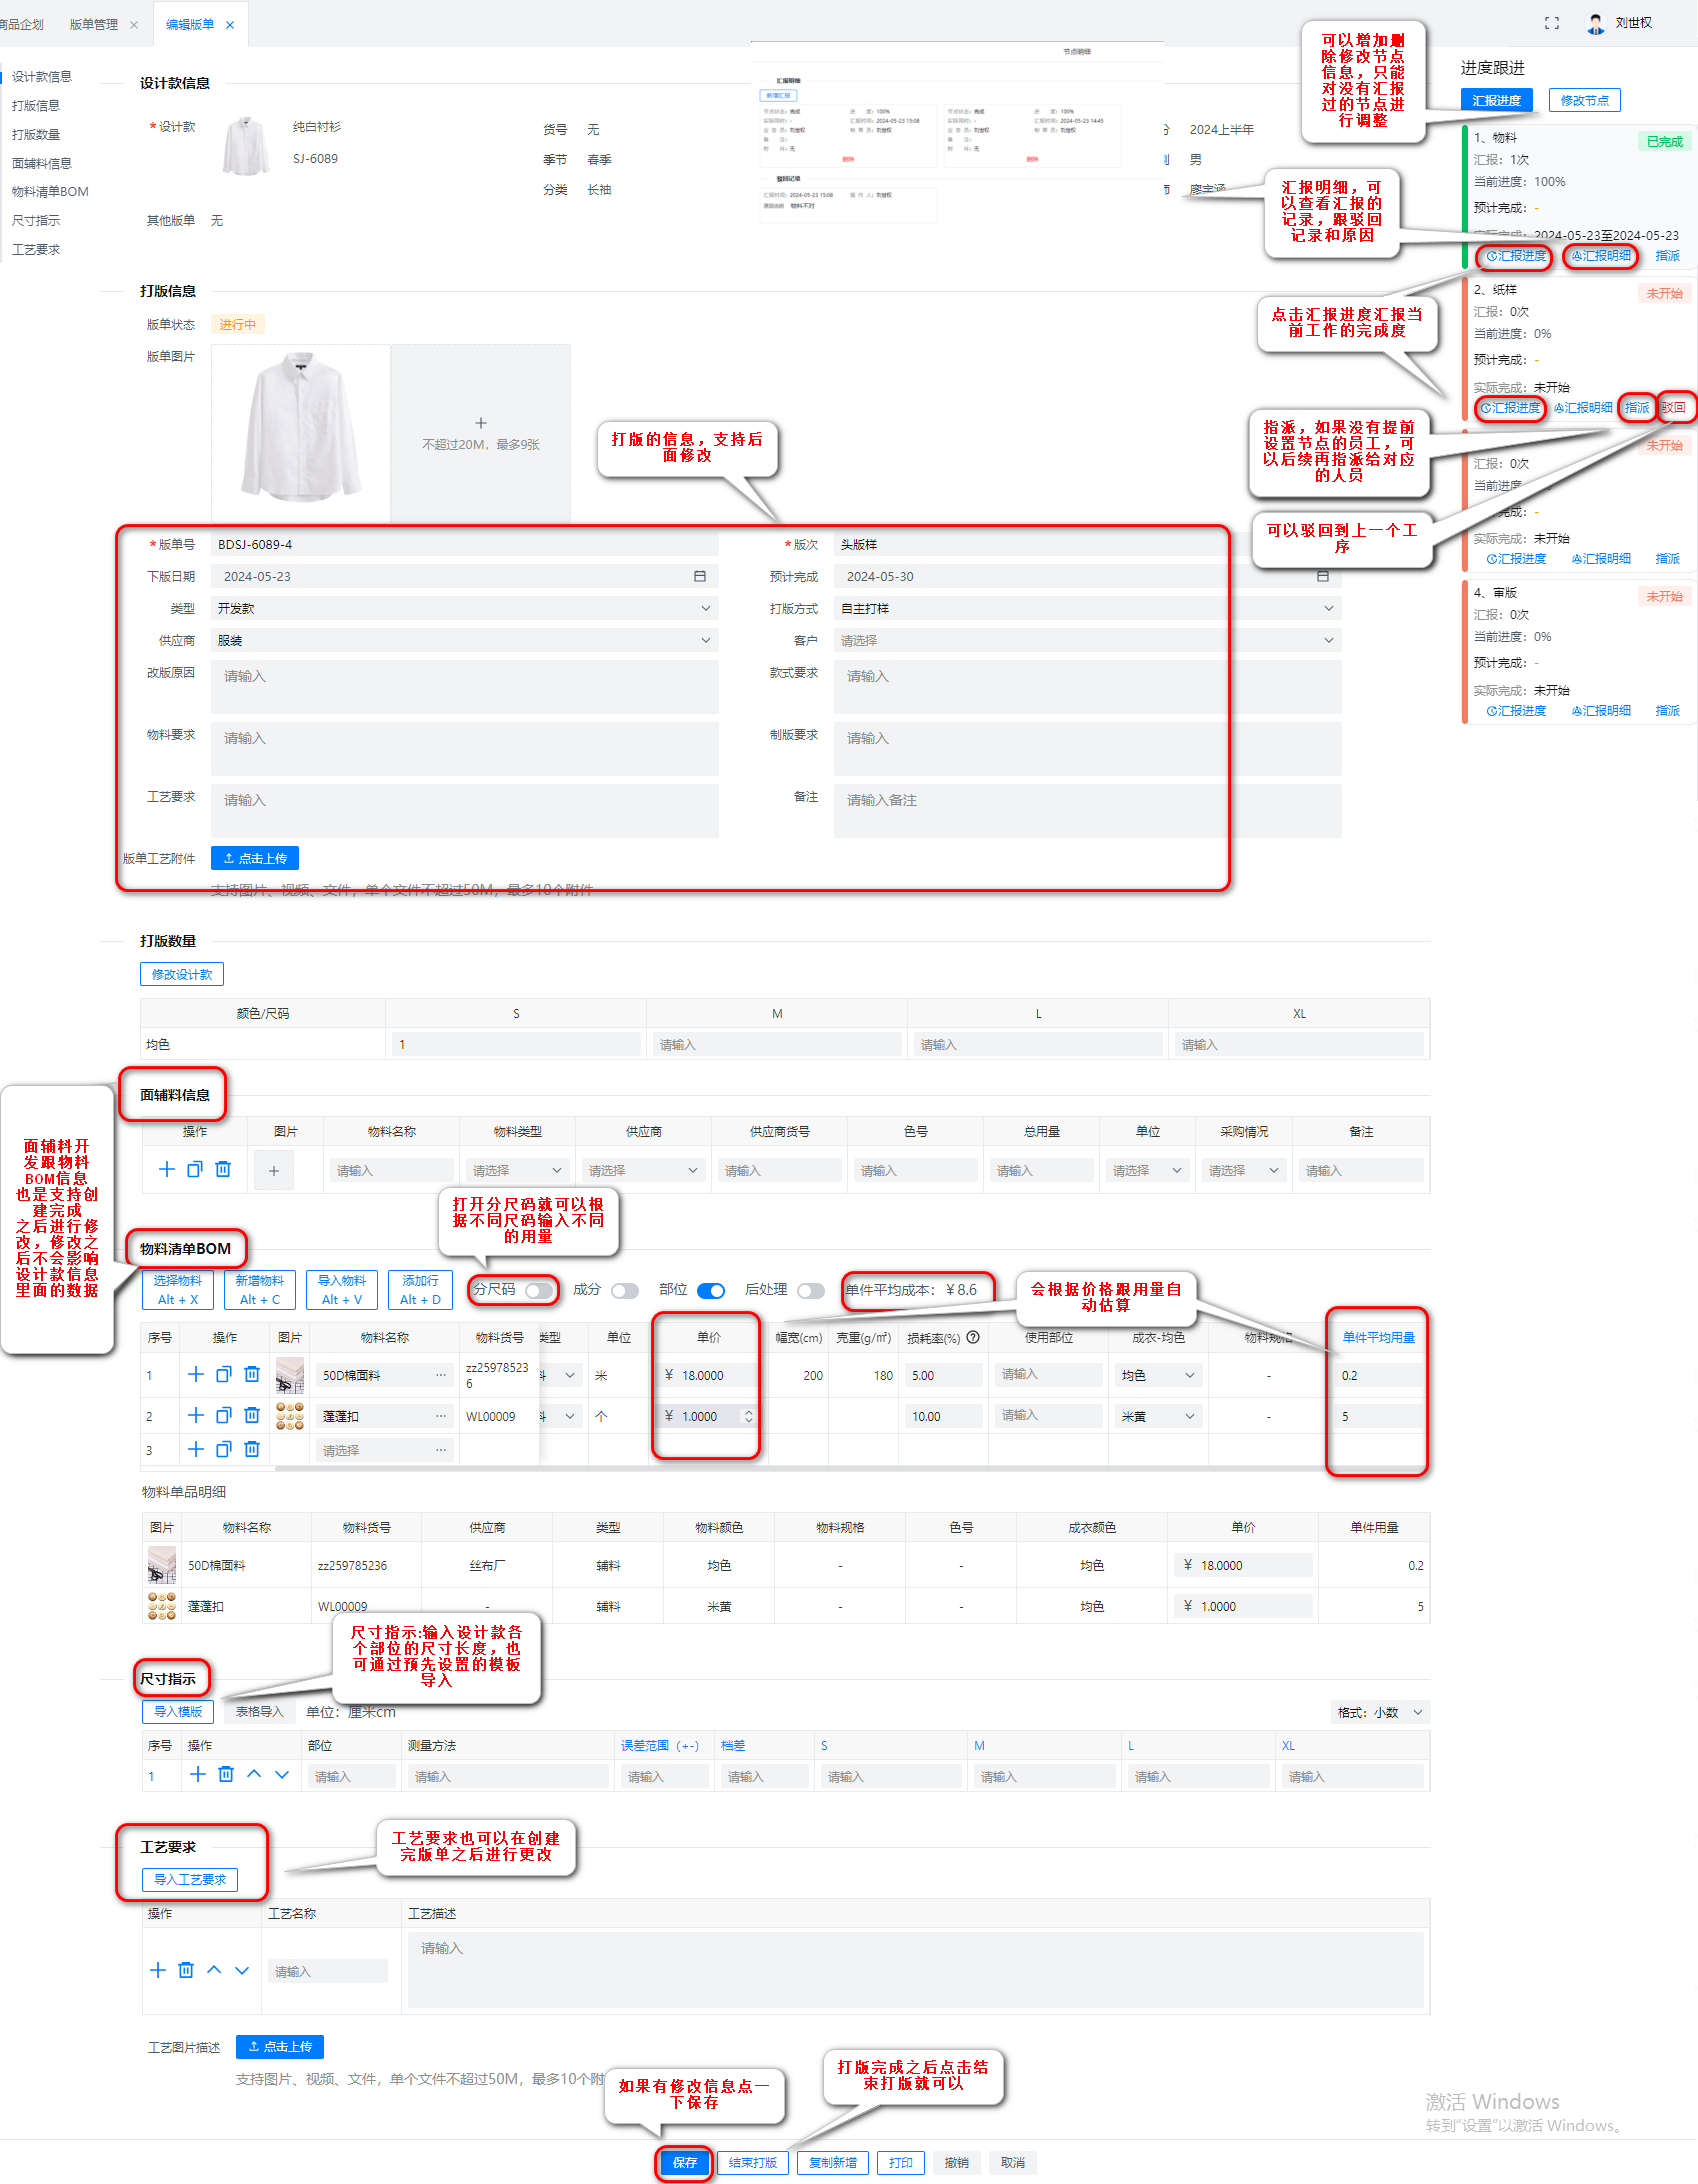
Task: Disable the 部位 toggle
Action: 711,1290
